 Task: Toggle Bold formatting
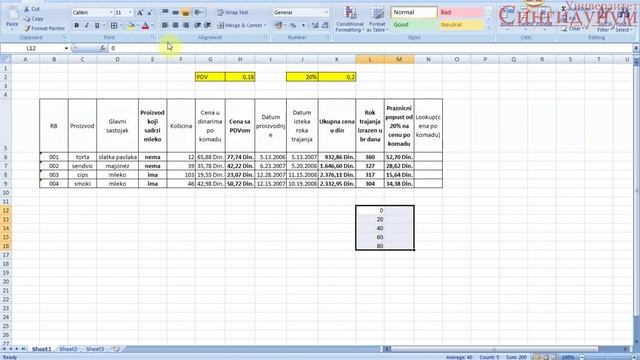click(76, 26)
